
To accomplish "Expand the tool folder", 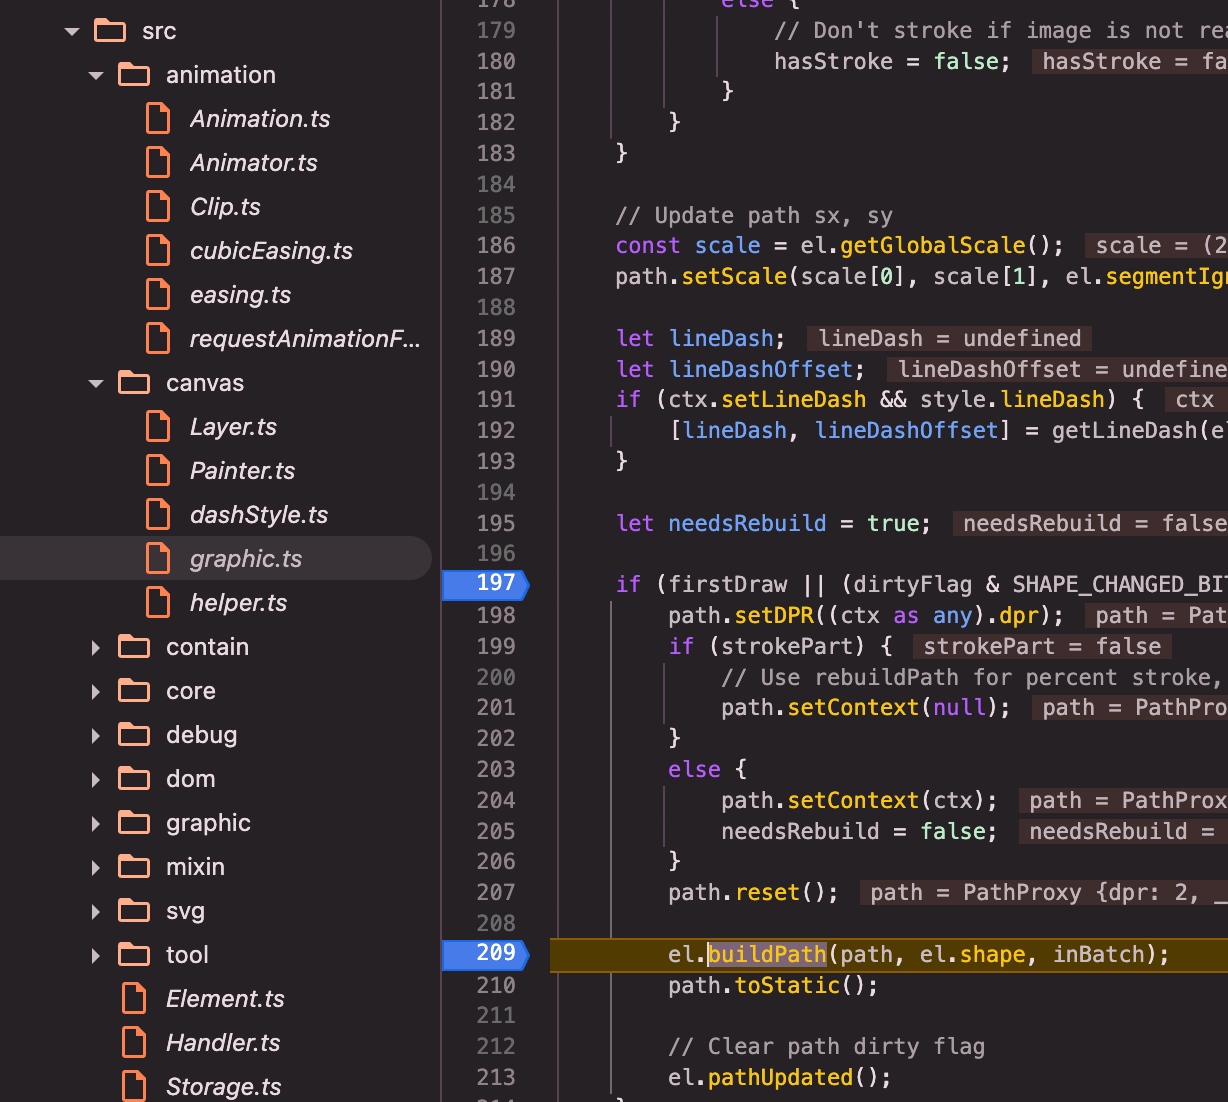I will click(x=96, y=955).
